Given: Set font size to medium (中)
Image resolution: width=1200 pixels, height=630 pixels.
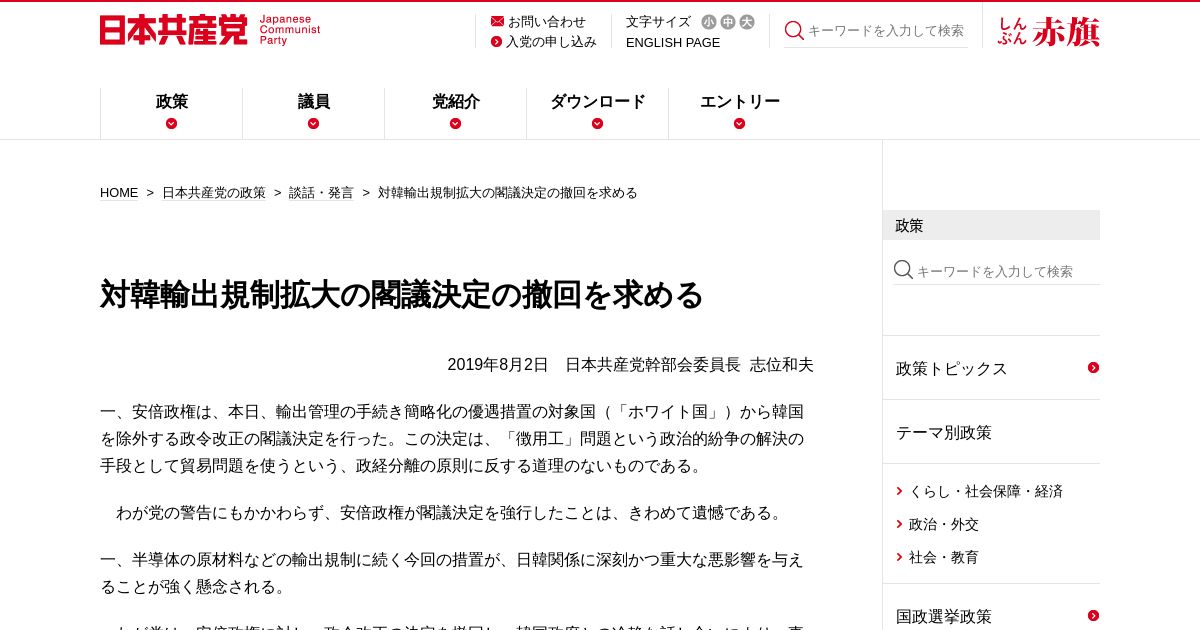Looking at the screenshot, I should (728, 22).
